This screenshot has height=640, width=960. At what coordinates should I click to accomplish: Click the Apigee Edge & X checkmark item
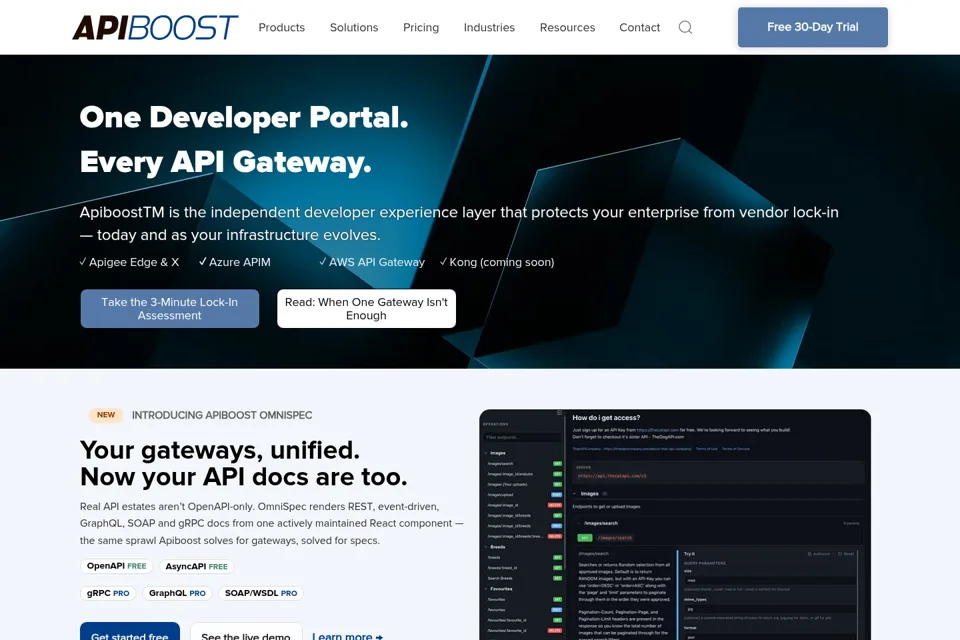click(x=129, y=262)
